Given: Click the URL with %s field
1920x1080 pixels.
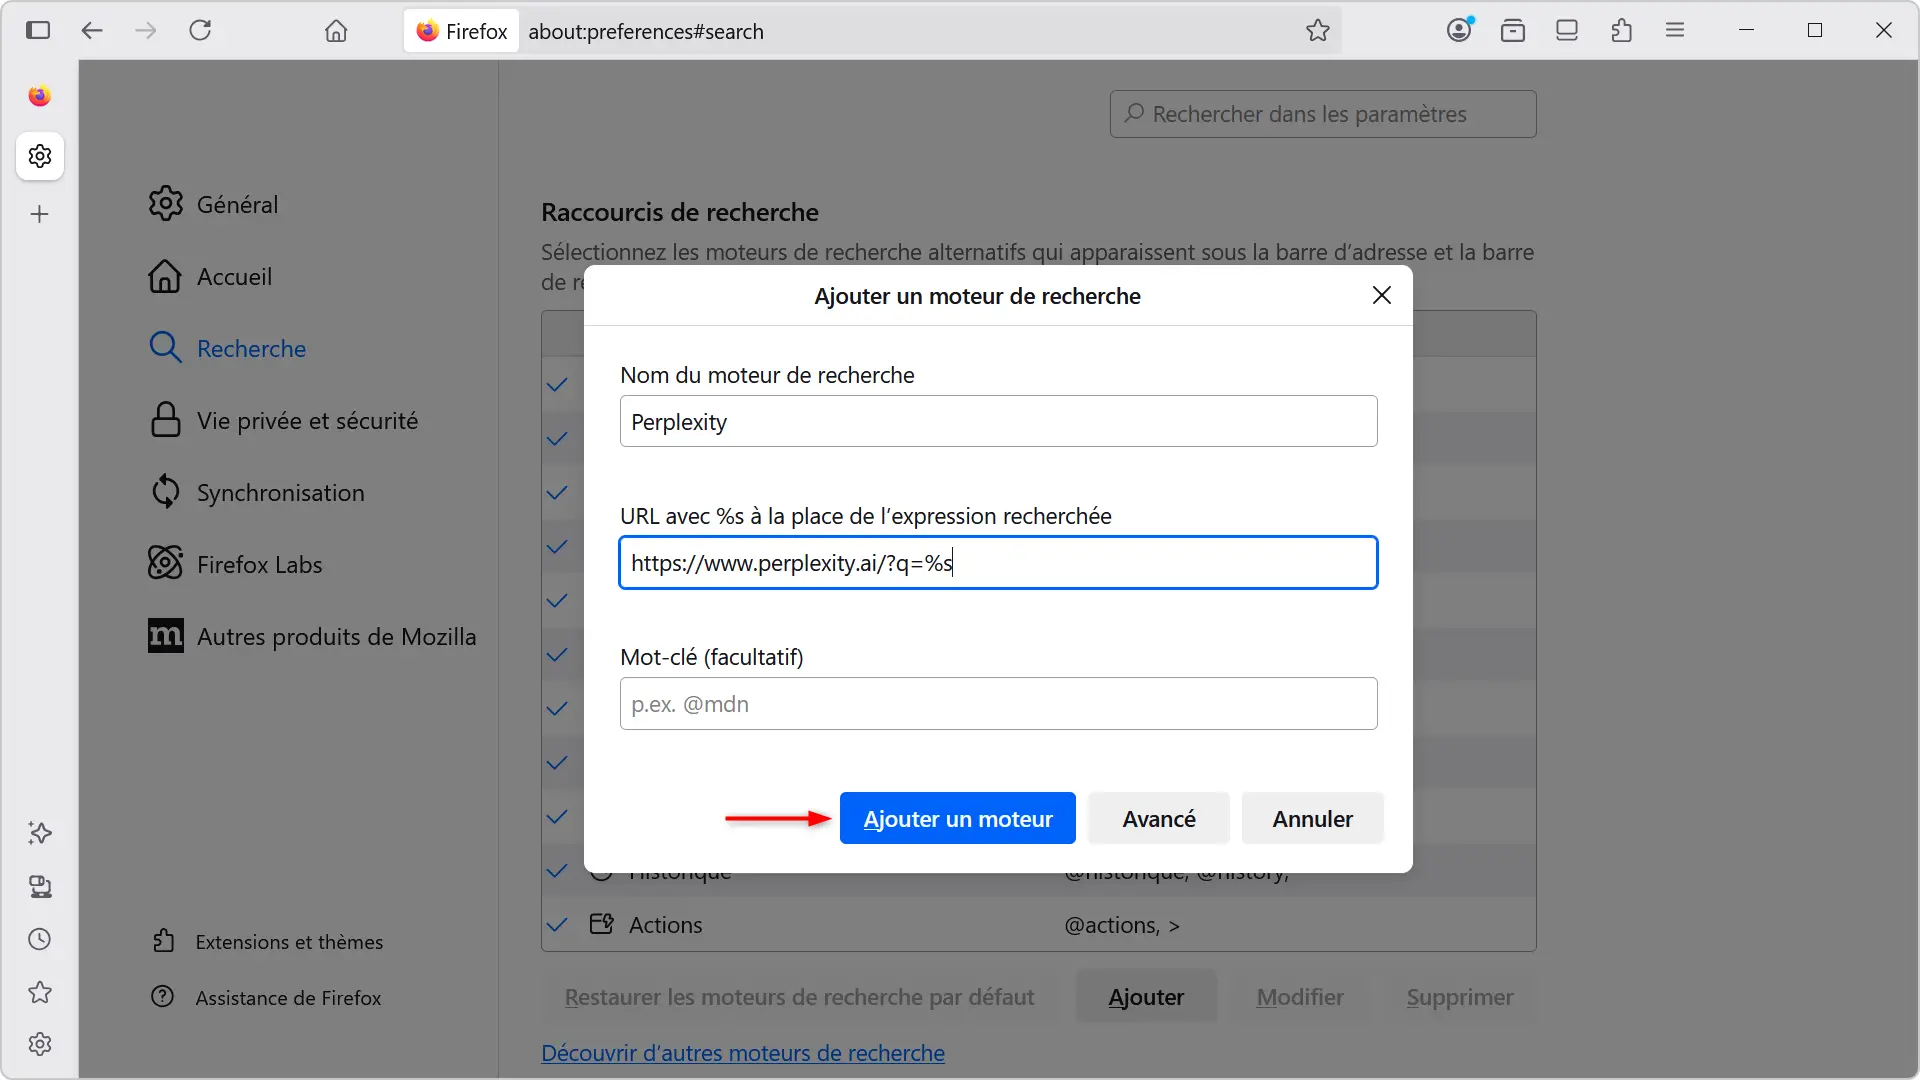Looking at the screenshot, I should coord(998,563).
